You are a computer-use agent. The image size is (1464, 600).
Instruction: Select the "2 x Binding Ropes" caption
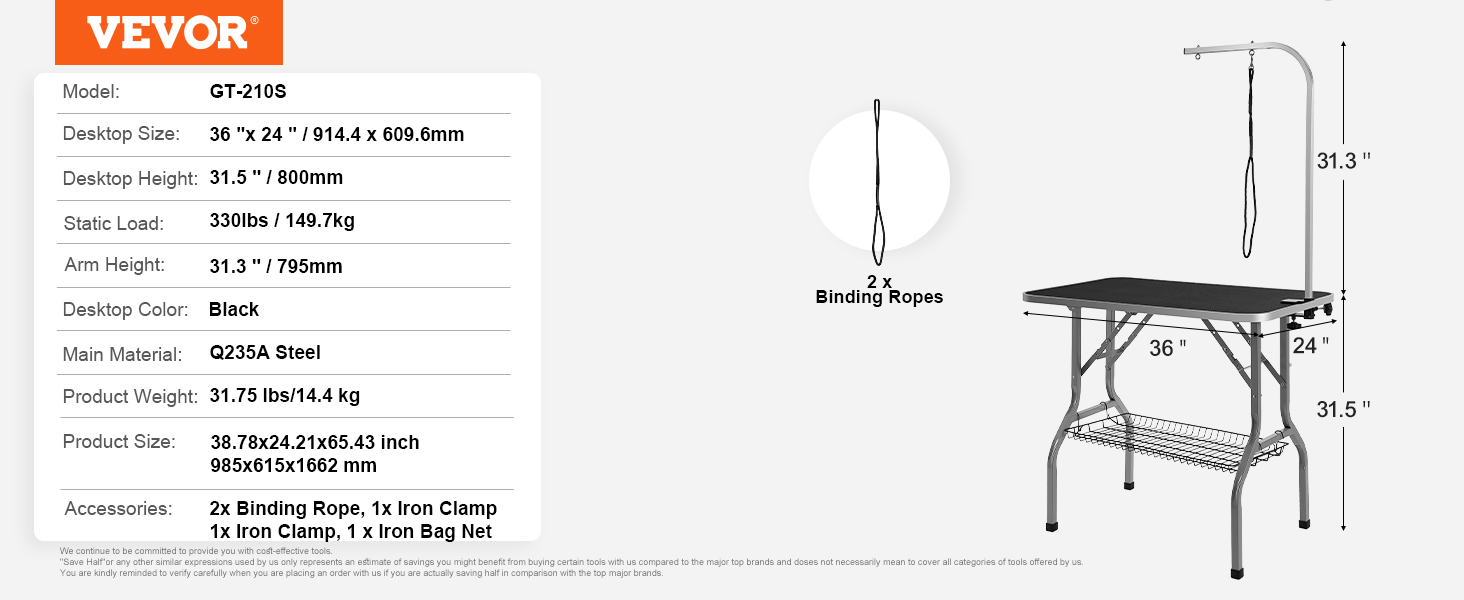pyautogui.click(x=879, y=290)
